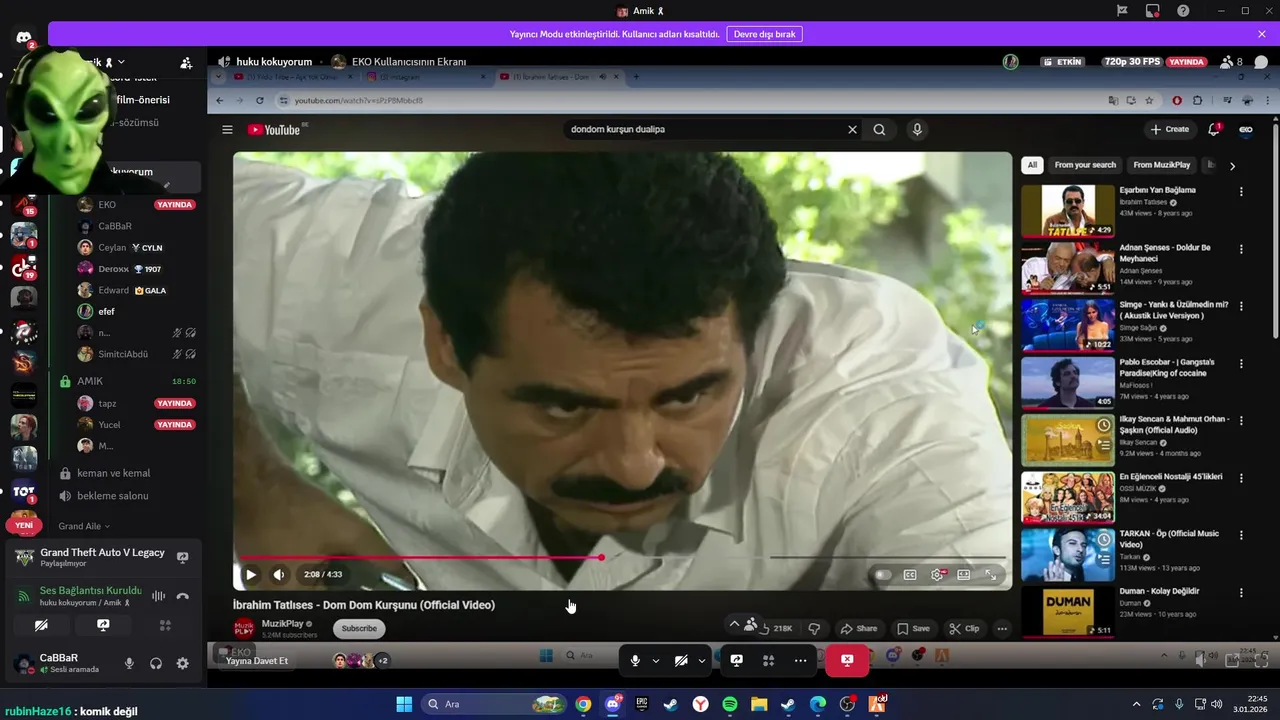The width and height of the screenshot is (1280, 720).
Task: Stream Grand Theft Auto V Legacy
Action: tap(182, 557)
